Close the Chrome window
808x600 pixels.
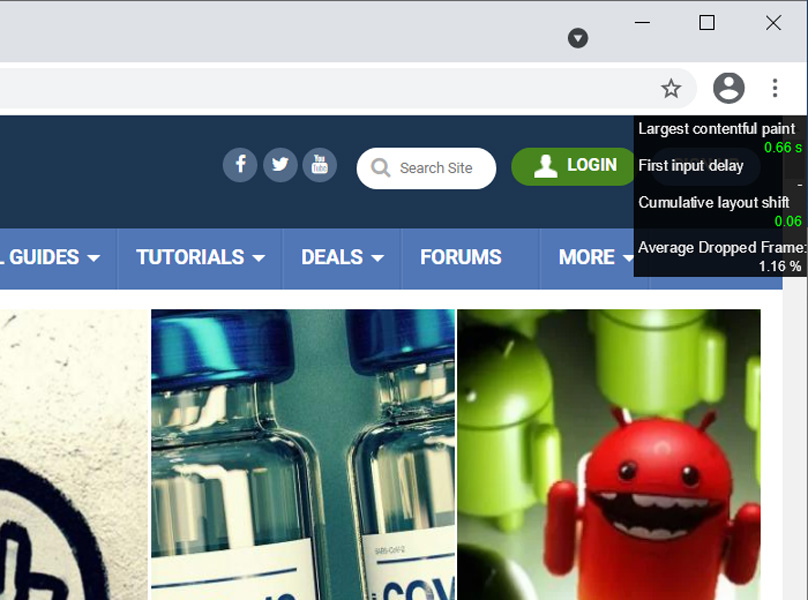[773, 23]
